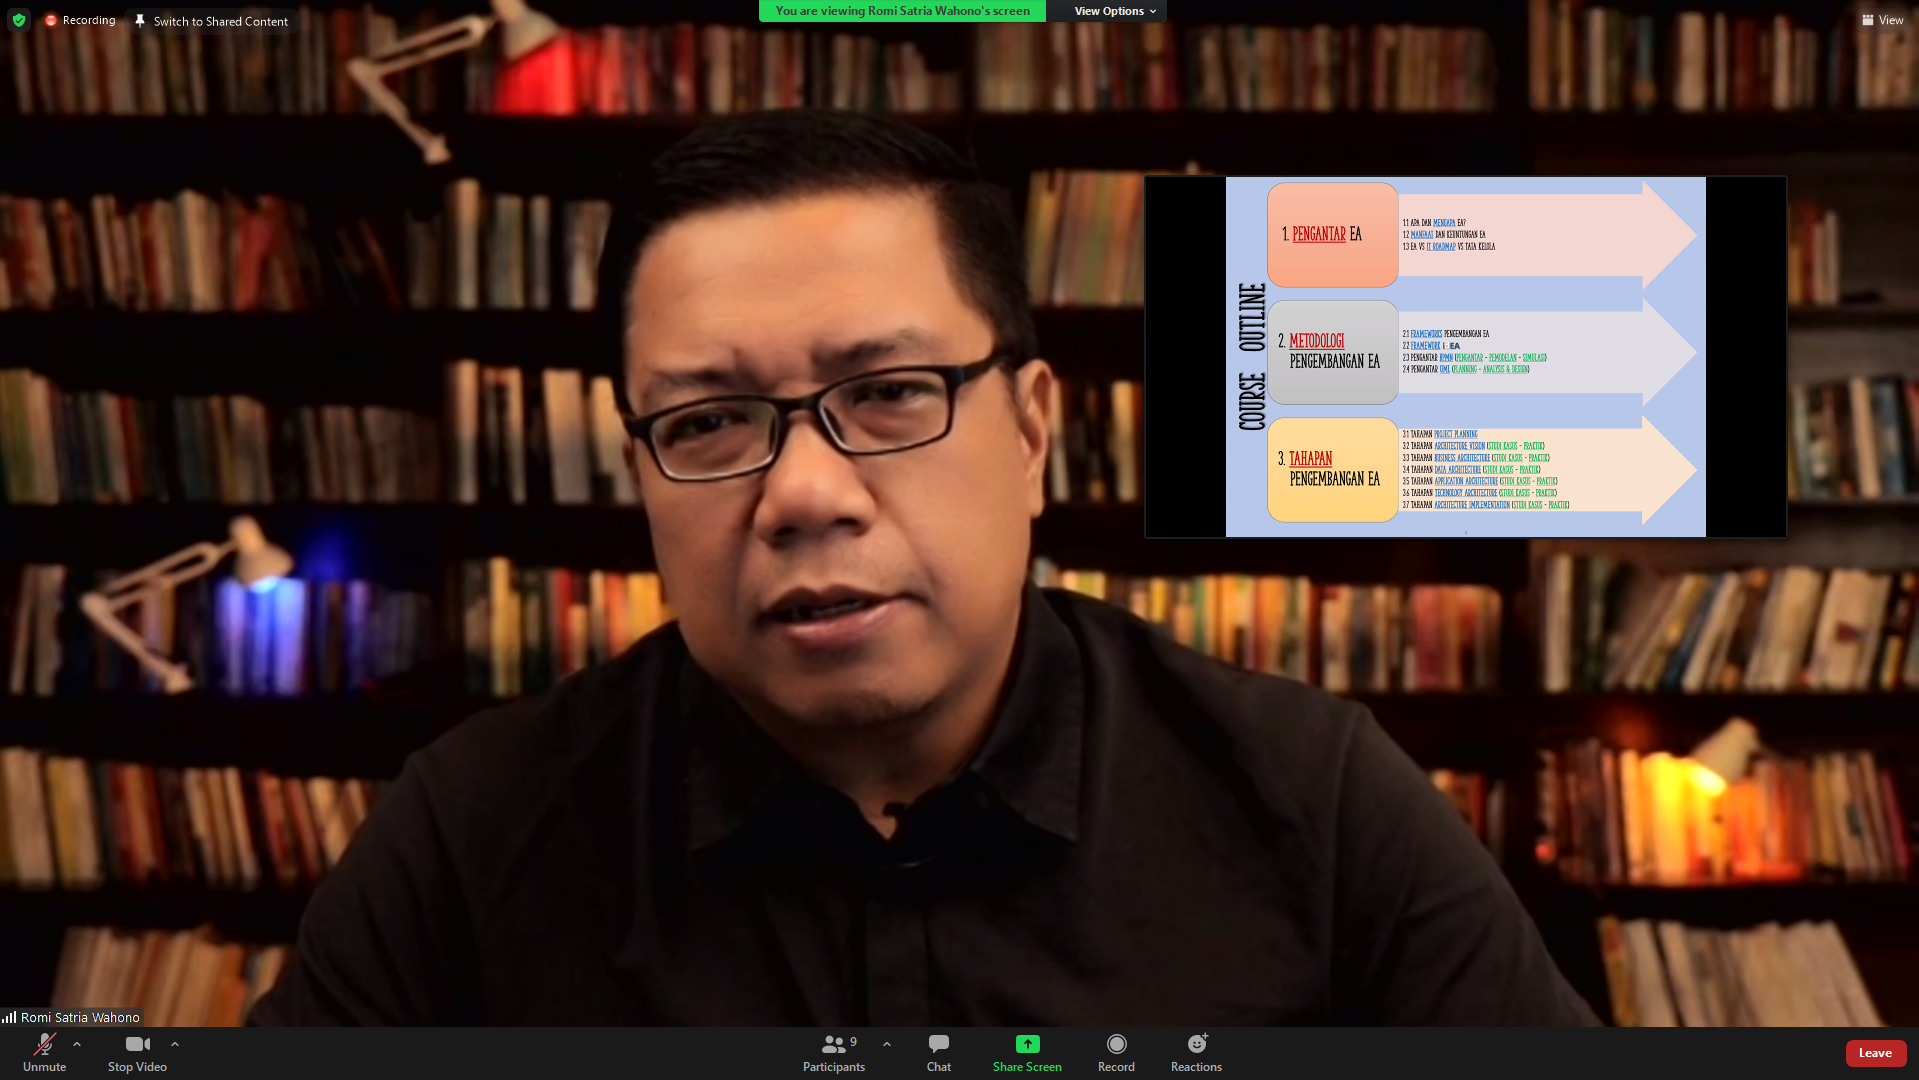Image resolution: width=1919 pixels, height=1080 pixels.
Task: Click the pin icon for Shared Content
Action: (140, 20)
